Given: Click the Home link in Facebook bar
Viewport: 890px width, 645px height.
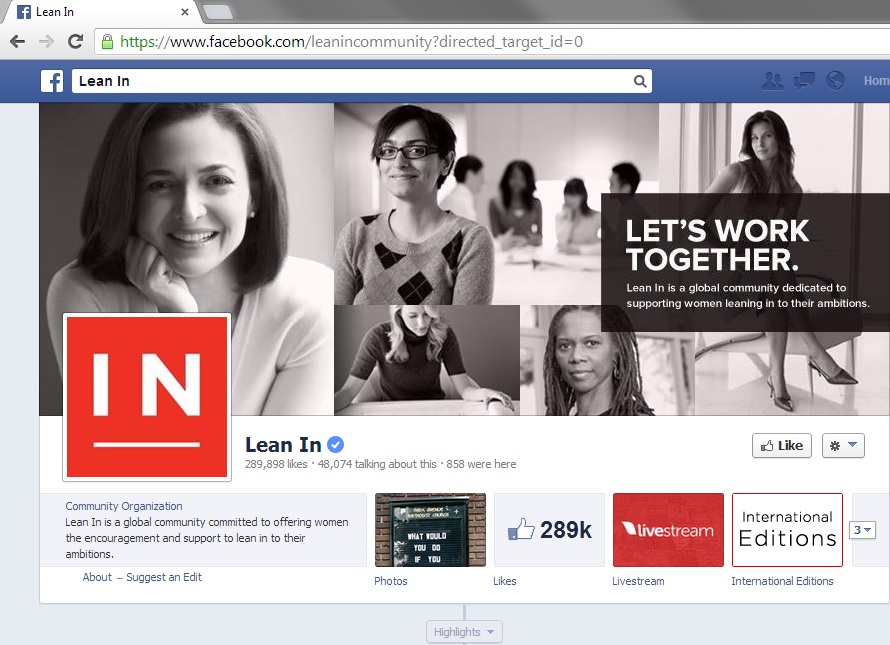Looking at the screenshot, I should coord(876,81).
